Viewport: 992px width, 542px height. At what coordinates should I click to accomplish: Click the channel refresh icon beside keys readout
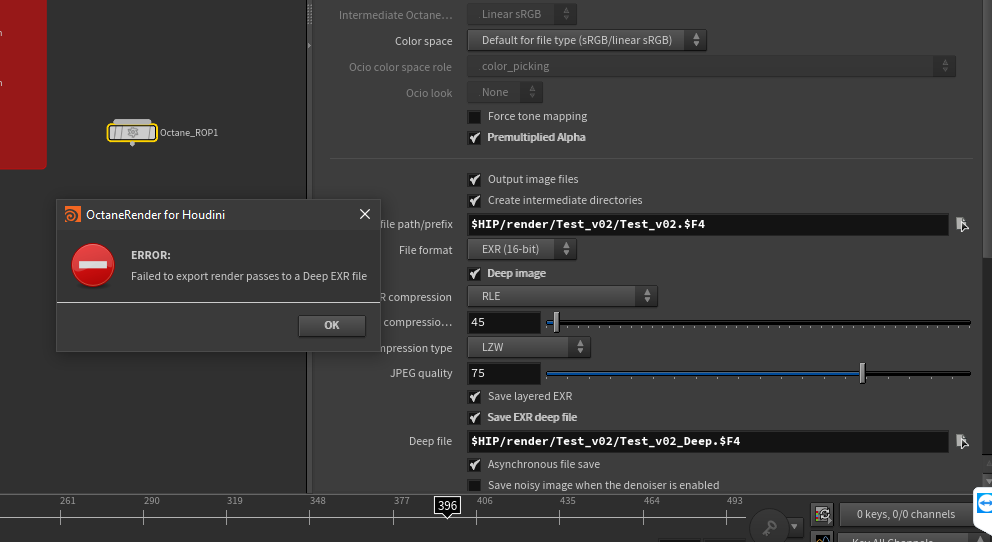[x=822, y=514]
